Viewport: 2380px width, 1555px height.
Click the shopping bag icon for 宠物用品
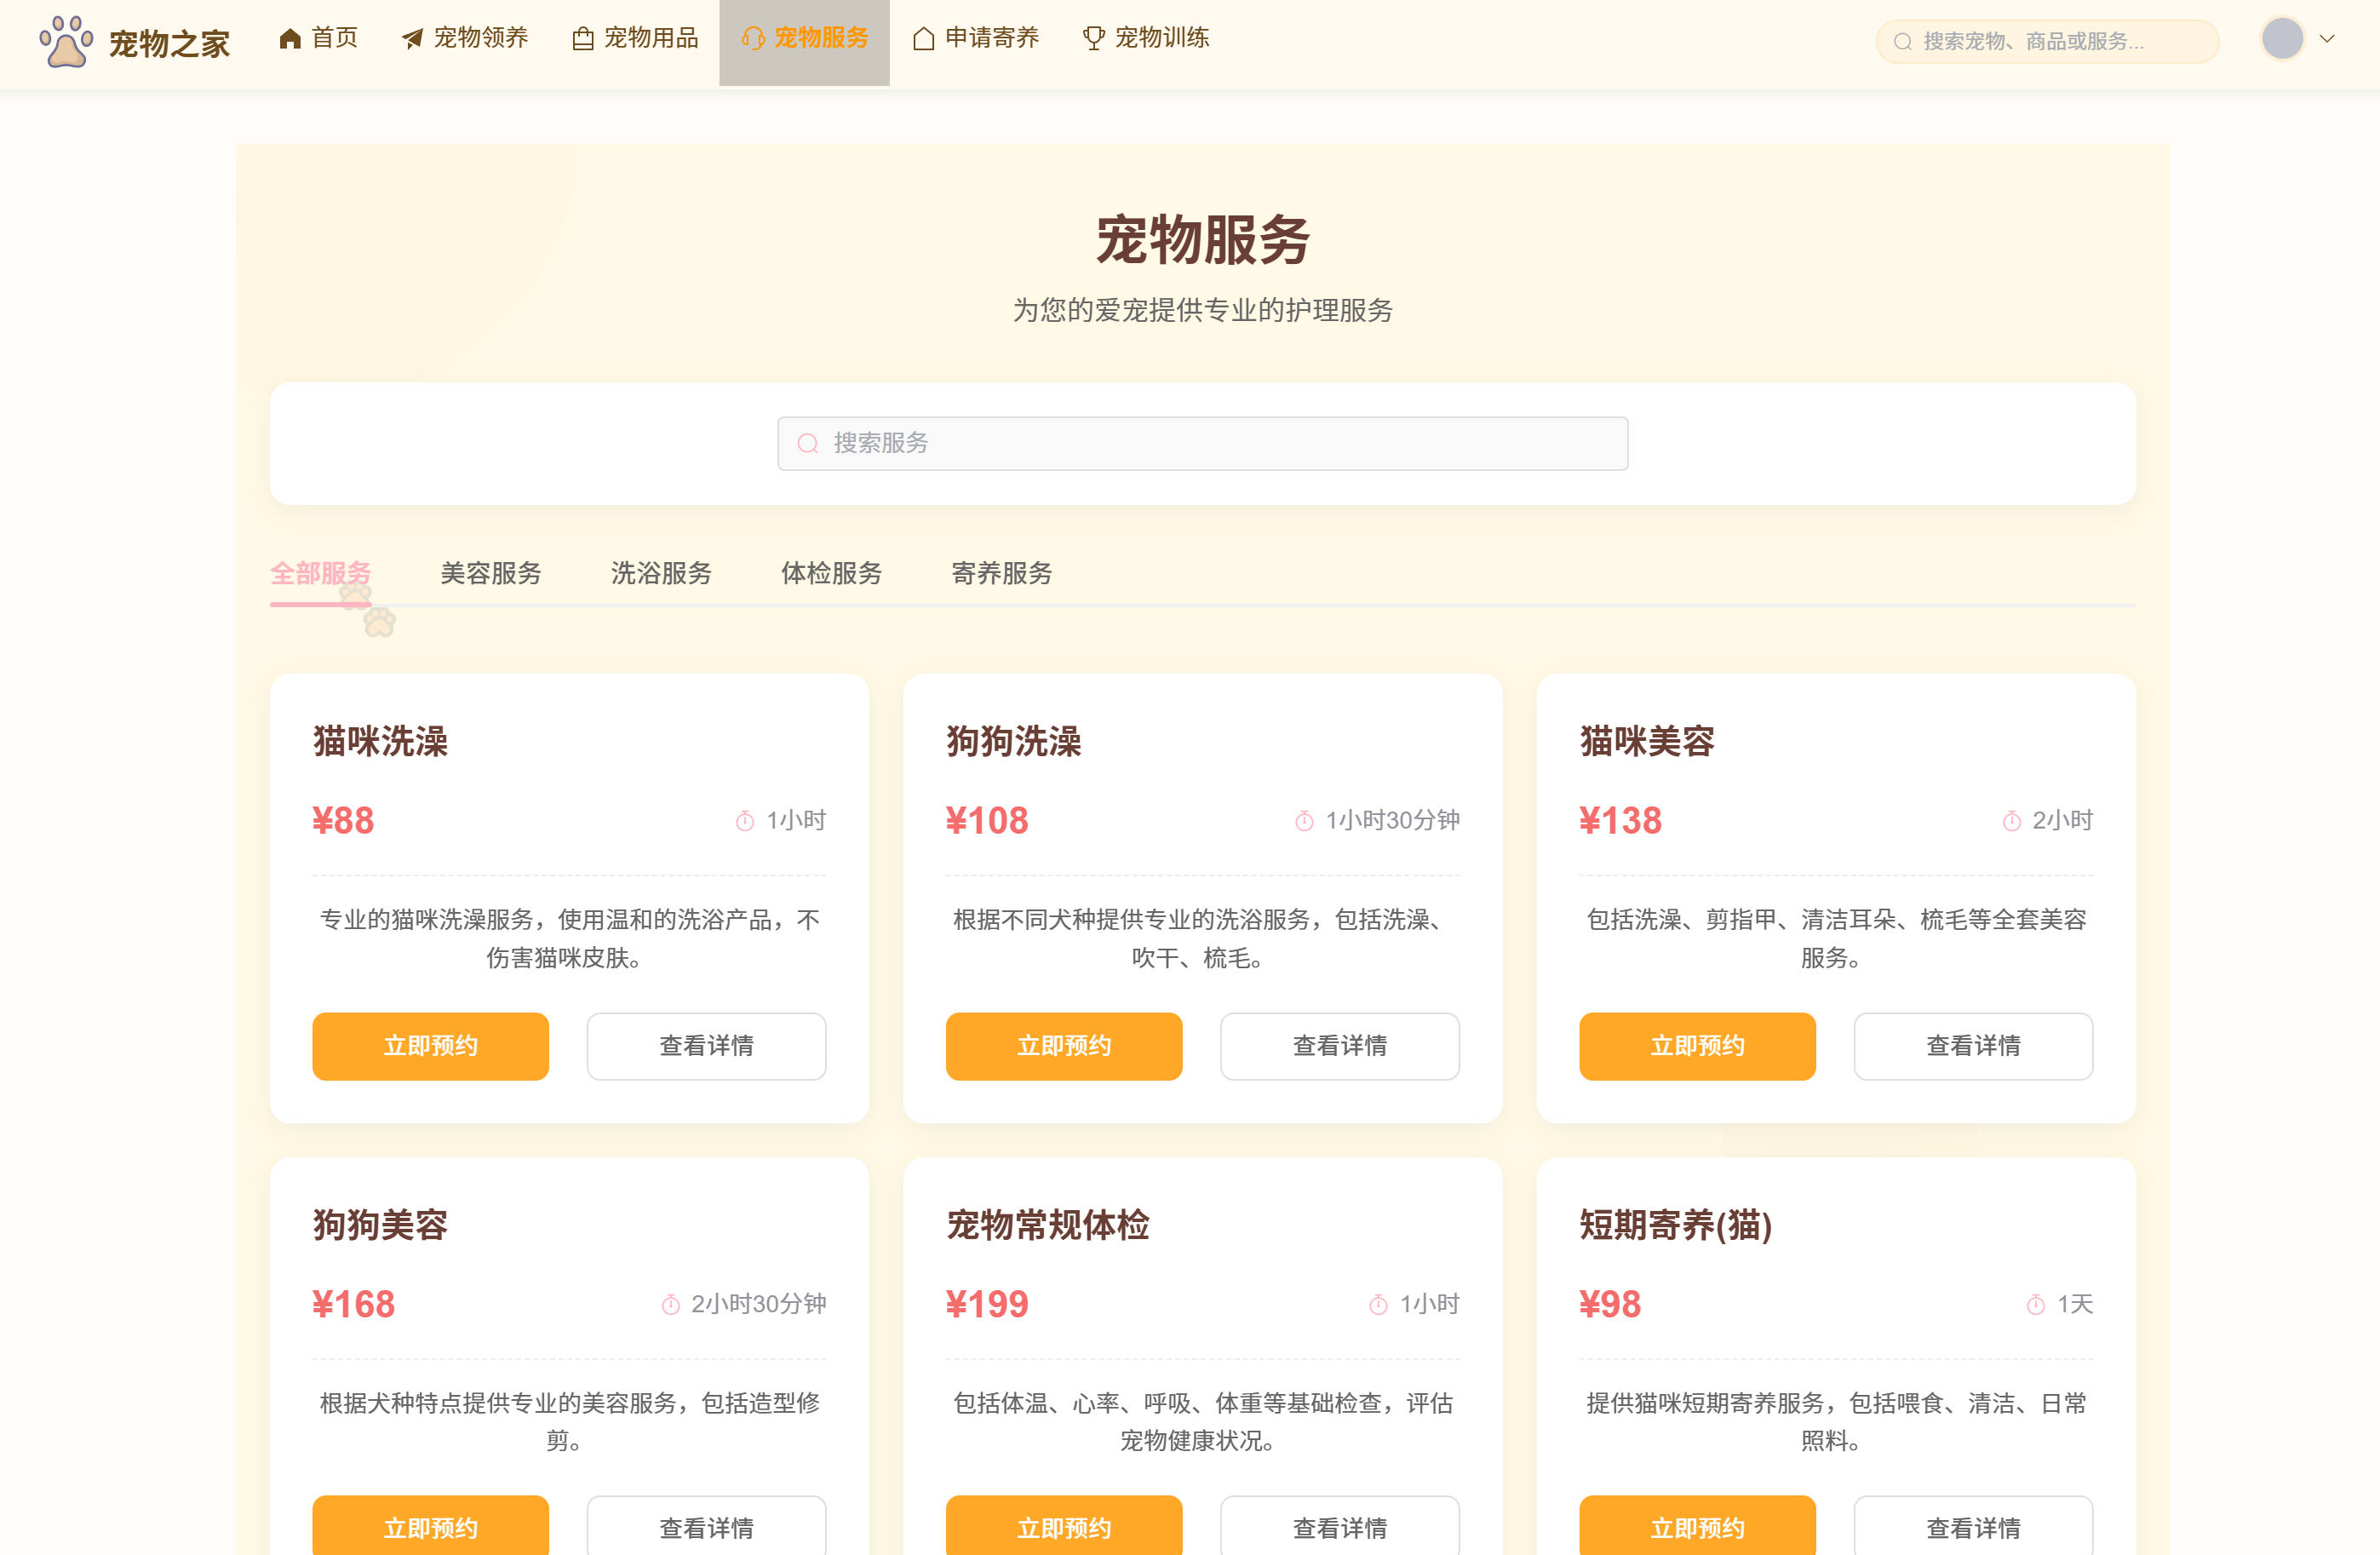pos(583,39)
